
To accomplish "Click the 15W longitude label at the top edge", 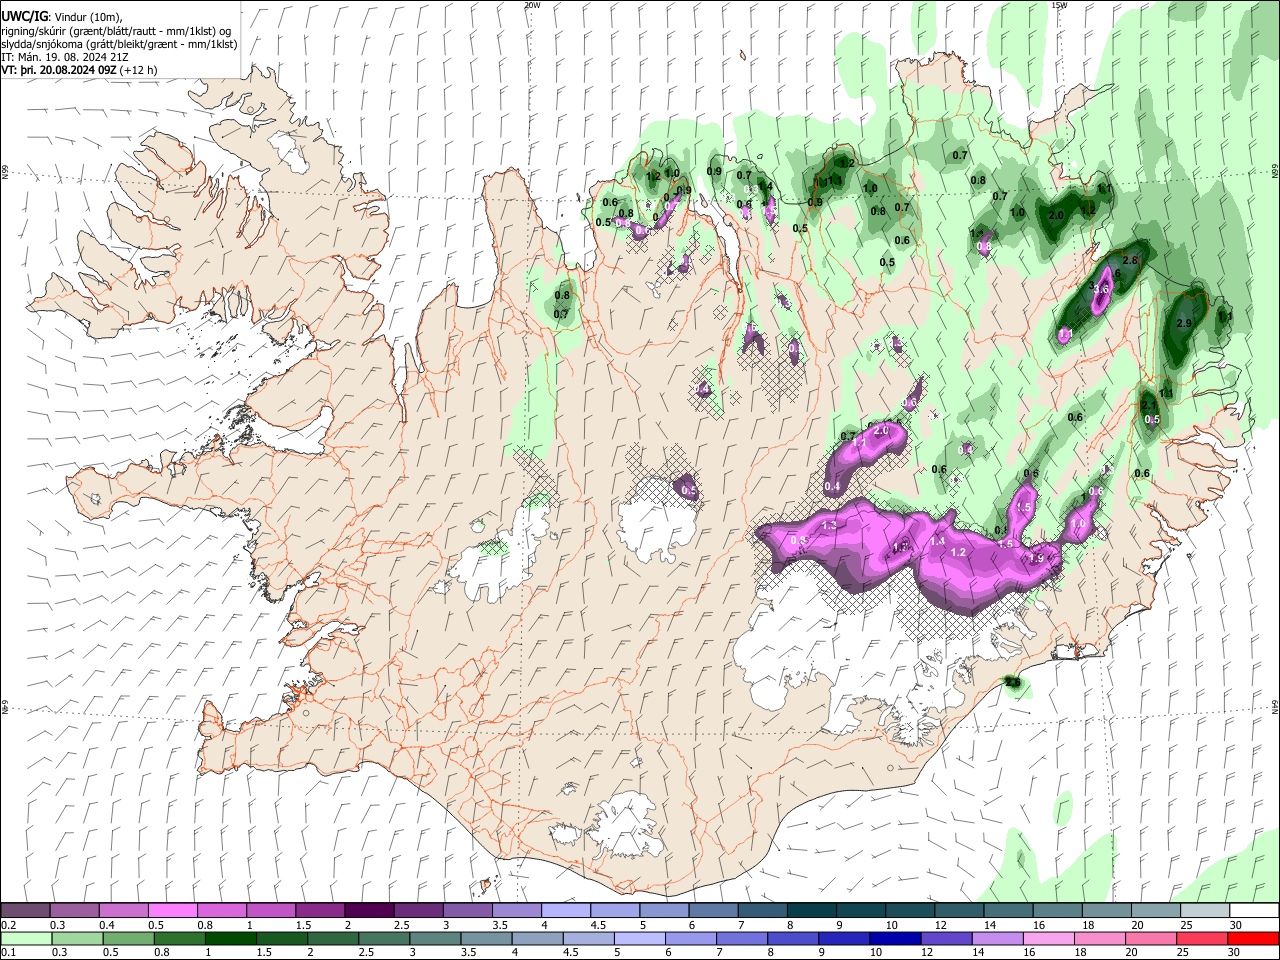I will (x=1059, y=5).
